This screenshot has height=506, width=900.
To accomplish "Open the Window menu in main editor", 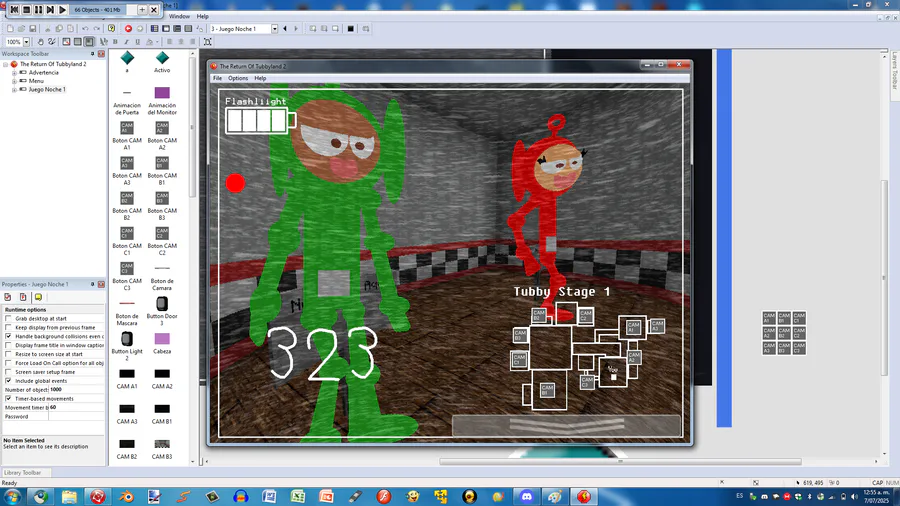I will 179,17.
